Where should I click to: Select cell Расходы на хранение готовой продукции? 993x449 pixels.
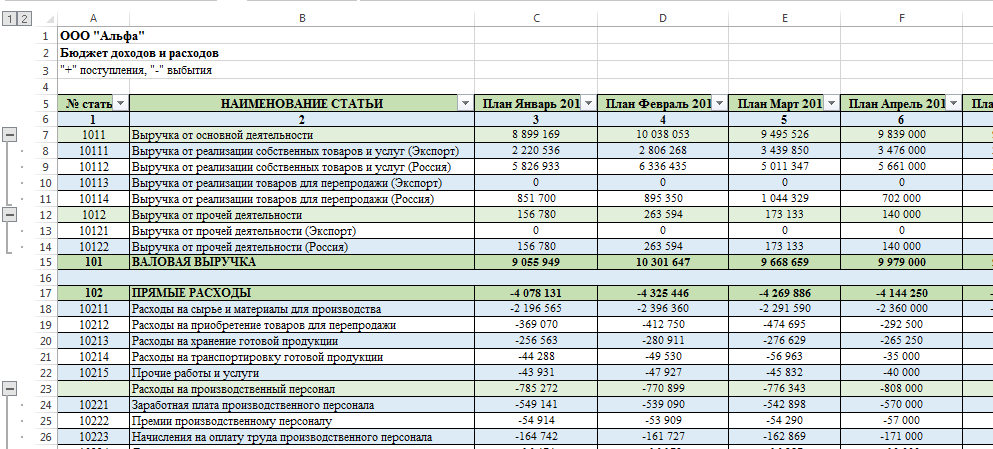pos(302,341)
